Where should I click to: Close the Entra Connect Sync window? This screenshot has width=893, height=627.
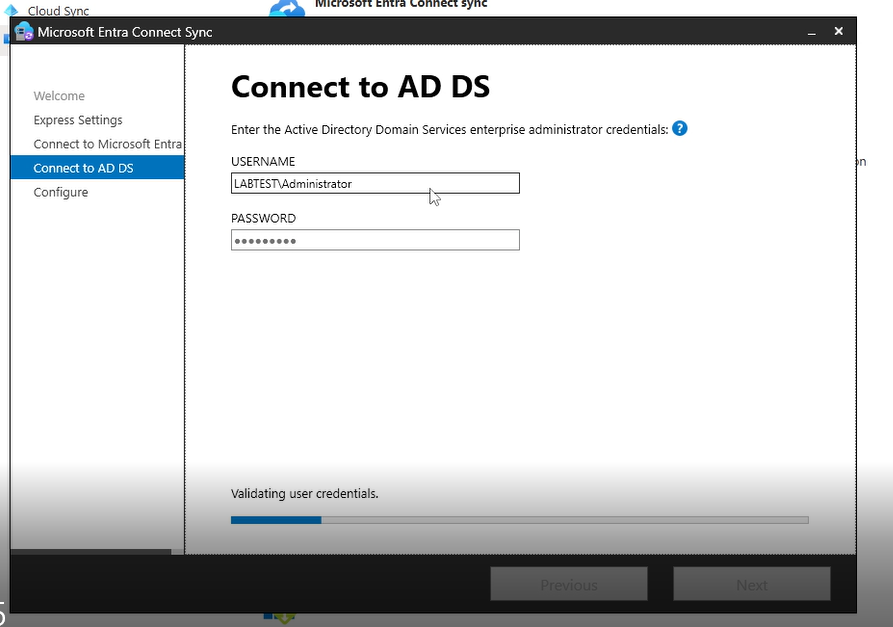coord(838,31)
